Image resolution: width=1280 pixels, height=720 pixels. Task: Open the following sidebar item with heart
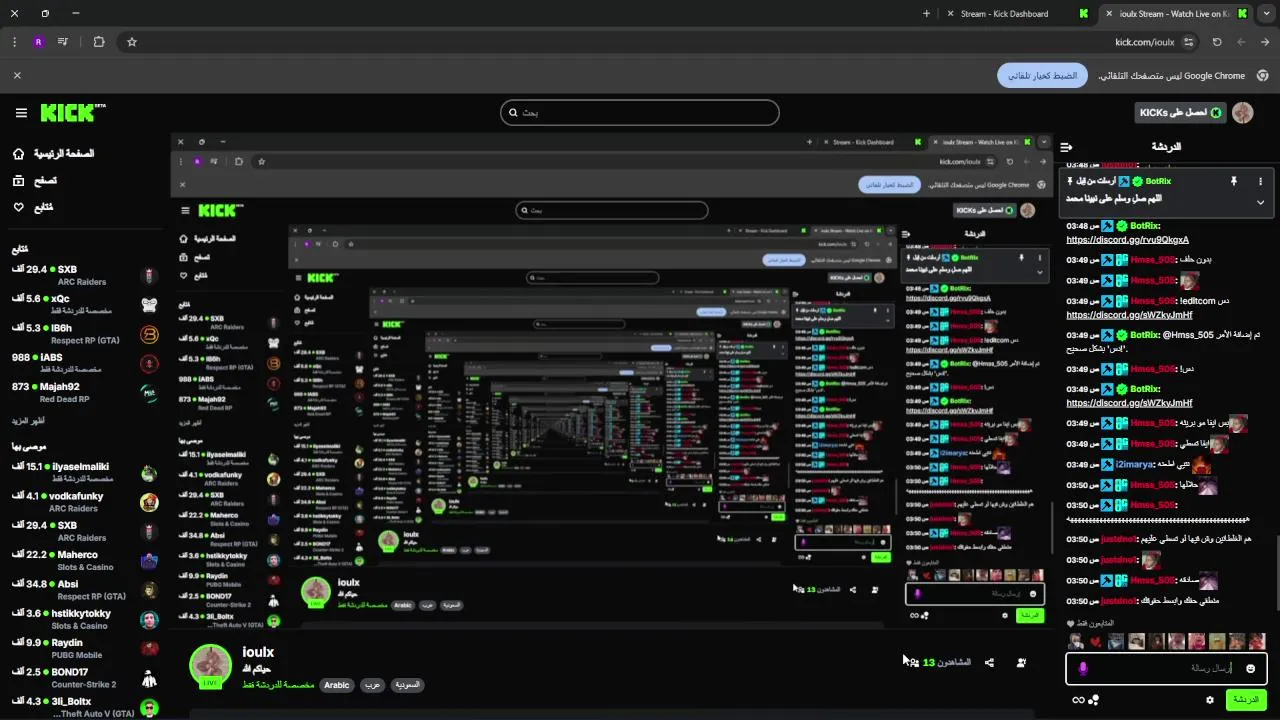coord(33,207)
